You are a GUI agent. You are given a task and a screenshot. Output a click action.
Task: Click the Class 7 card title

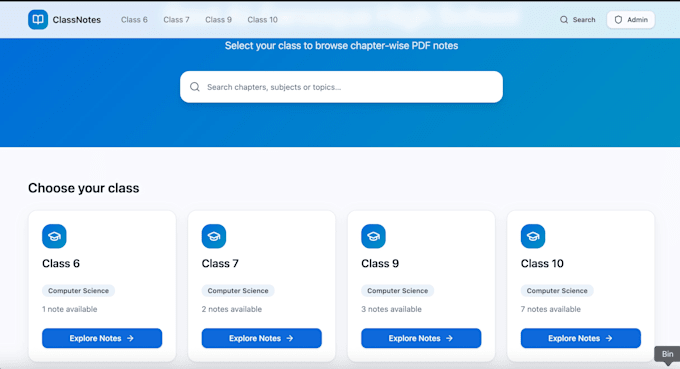(x=220, y=264)
